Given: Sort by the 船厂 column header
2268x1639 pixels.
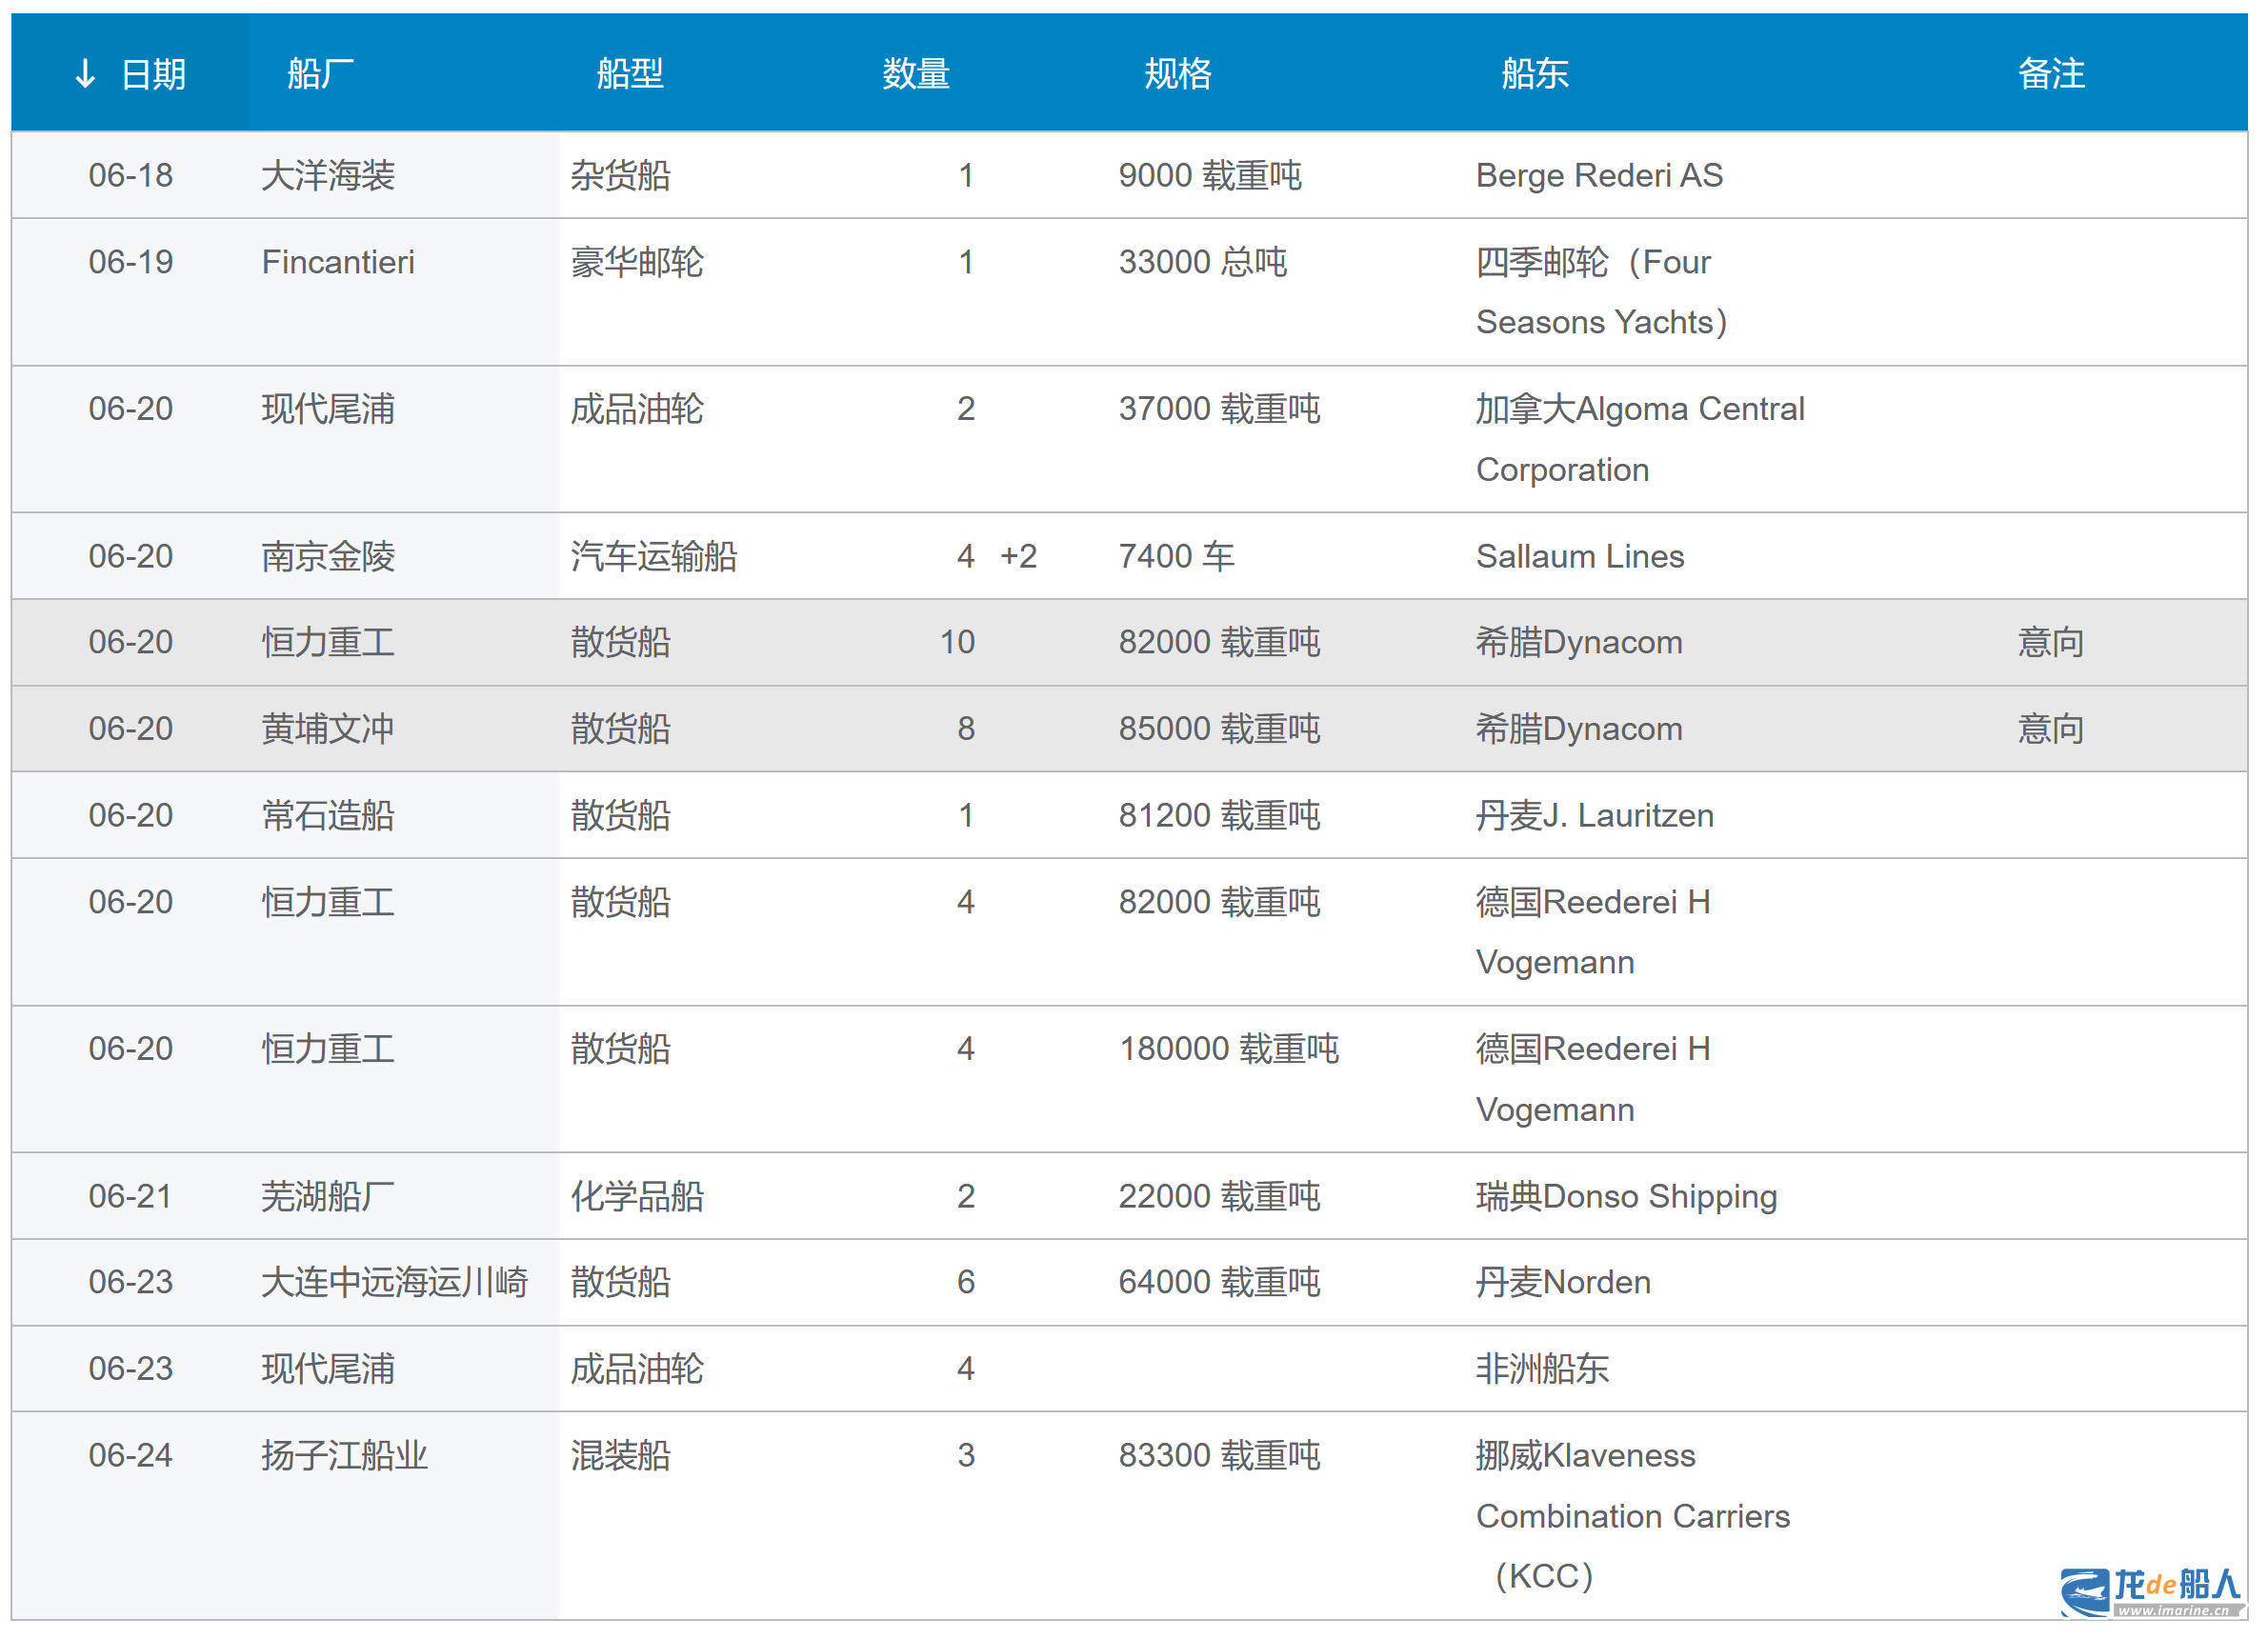Looking at the screenshot, I should (320, 73).
